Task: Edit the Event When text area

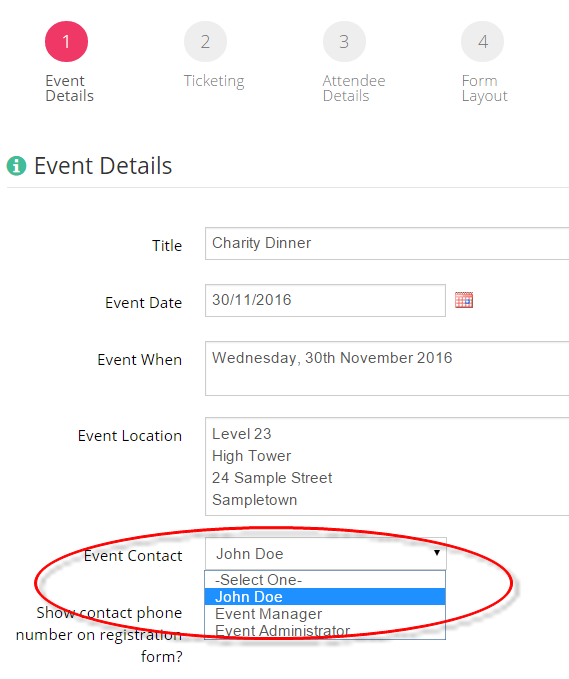Action: tap(387, 369)
